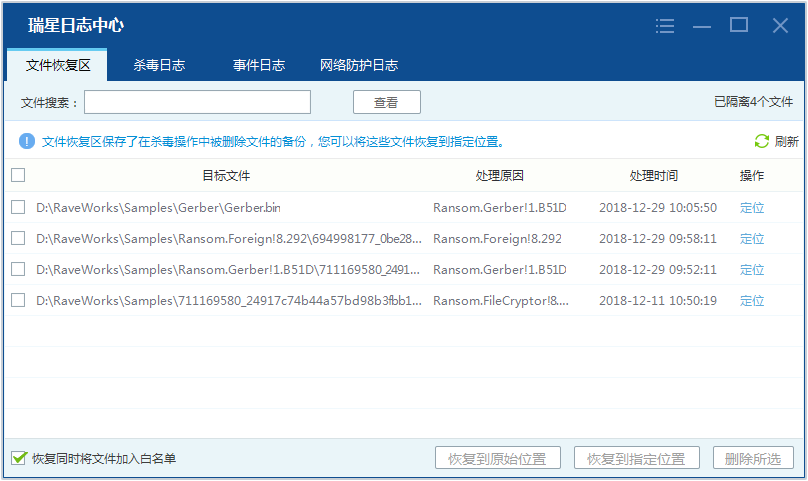808x481 pixels.
Task: Sort by the 处理时间 column header
Action: [x=653, y=176]
